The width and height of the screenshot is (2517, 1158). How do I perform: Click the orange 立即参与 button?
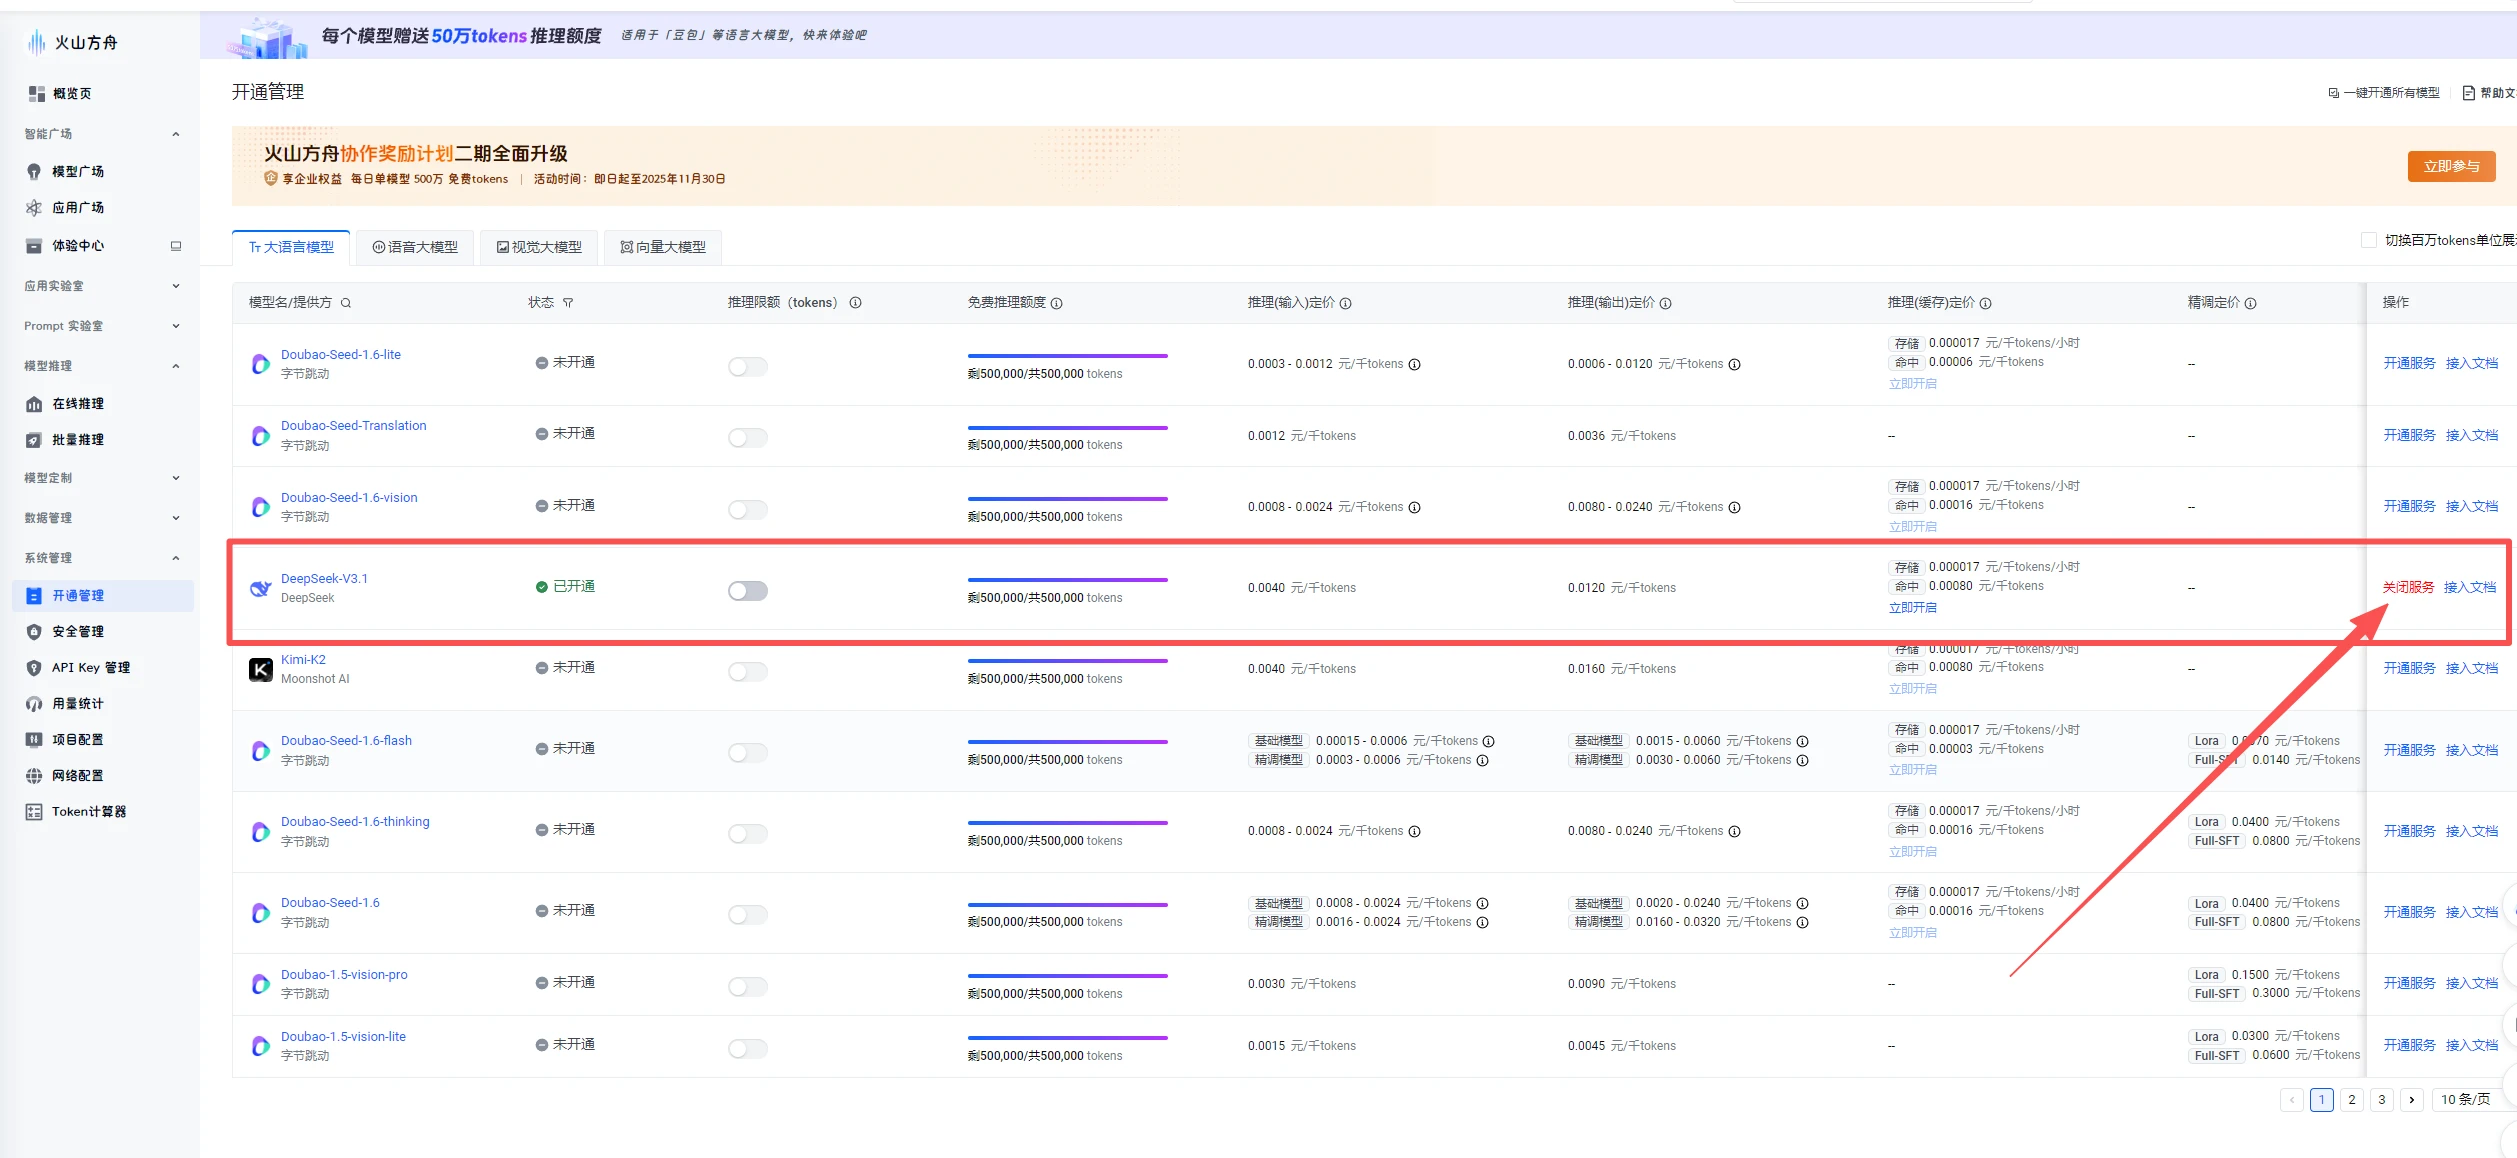point(2451,166)
